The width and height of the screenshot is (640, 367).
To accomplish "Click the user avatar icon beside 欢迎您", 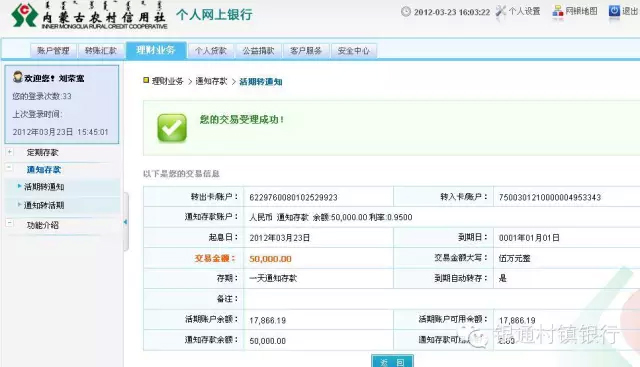I will (18, 77).
